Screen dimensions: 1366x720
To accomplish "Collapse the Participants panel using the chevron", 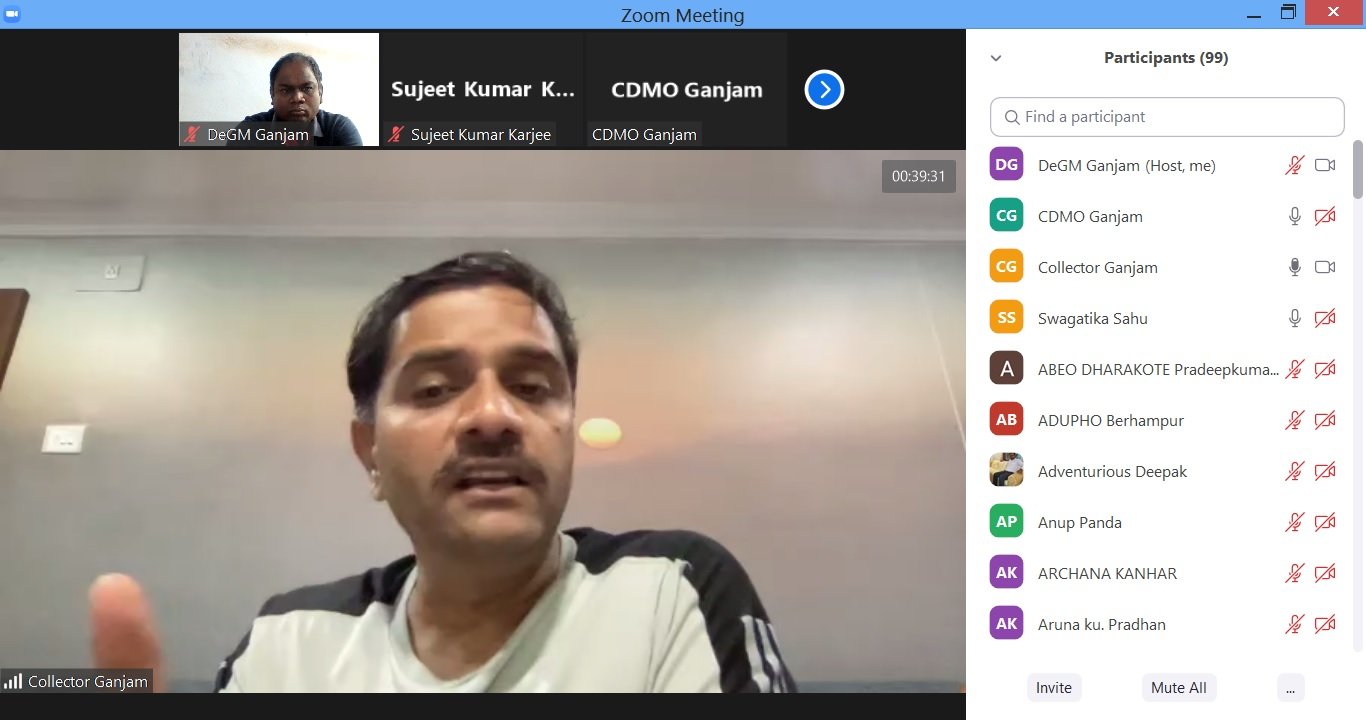I will (x=996, y=58).
